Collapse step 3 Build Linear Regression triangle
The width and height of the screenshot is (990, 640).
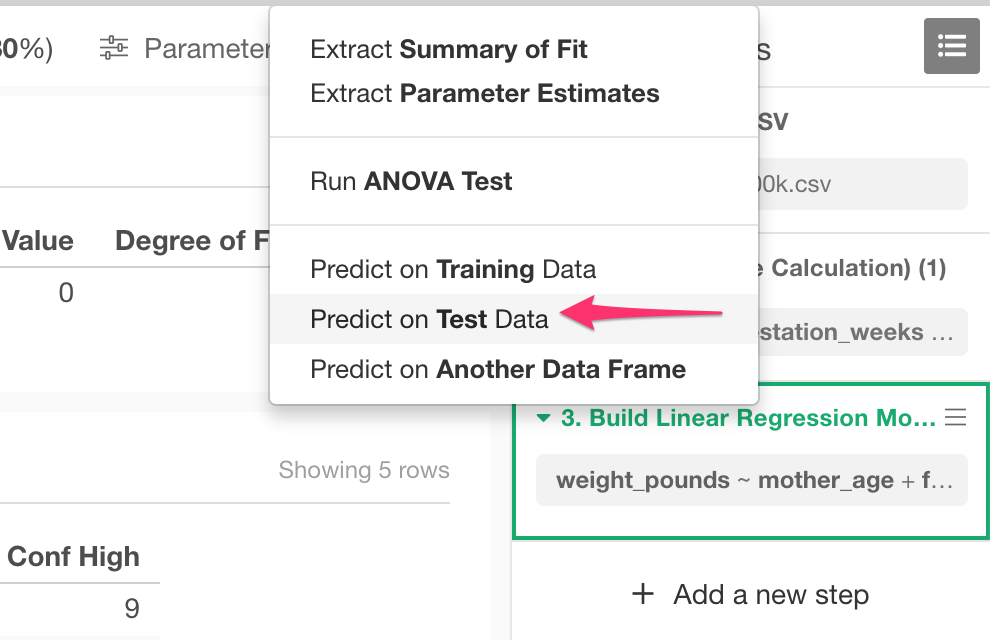tap(543, 418)
